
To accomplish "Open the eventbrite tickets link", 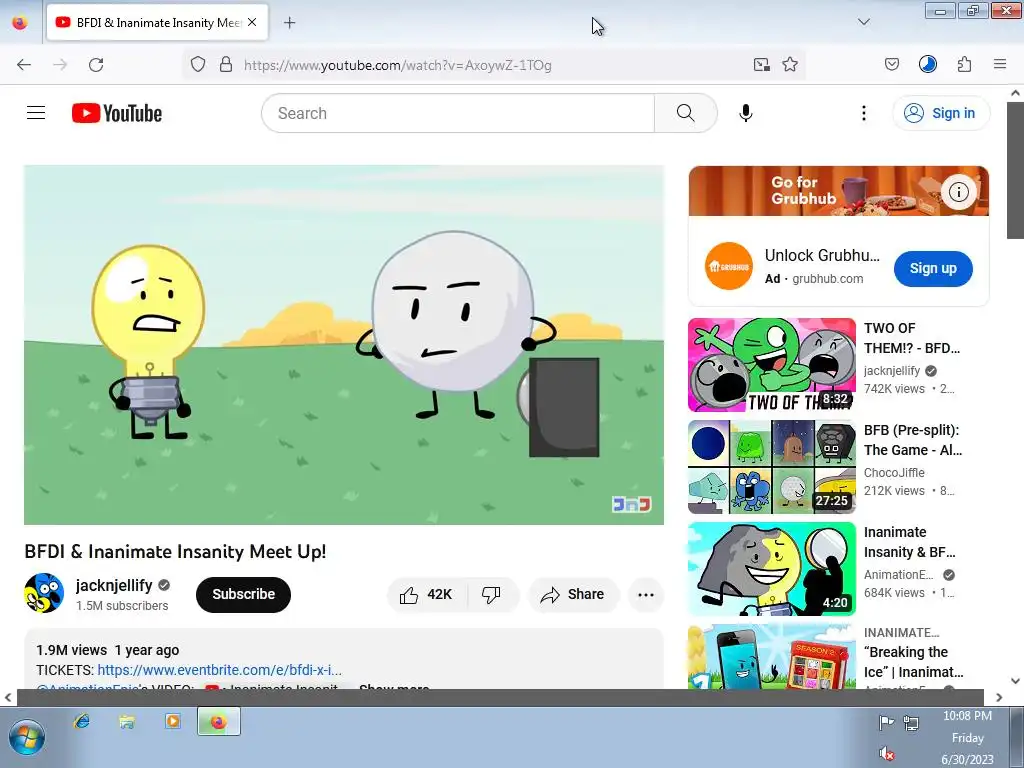I will (219, 670).
